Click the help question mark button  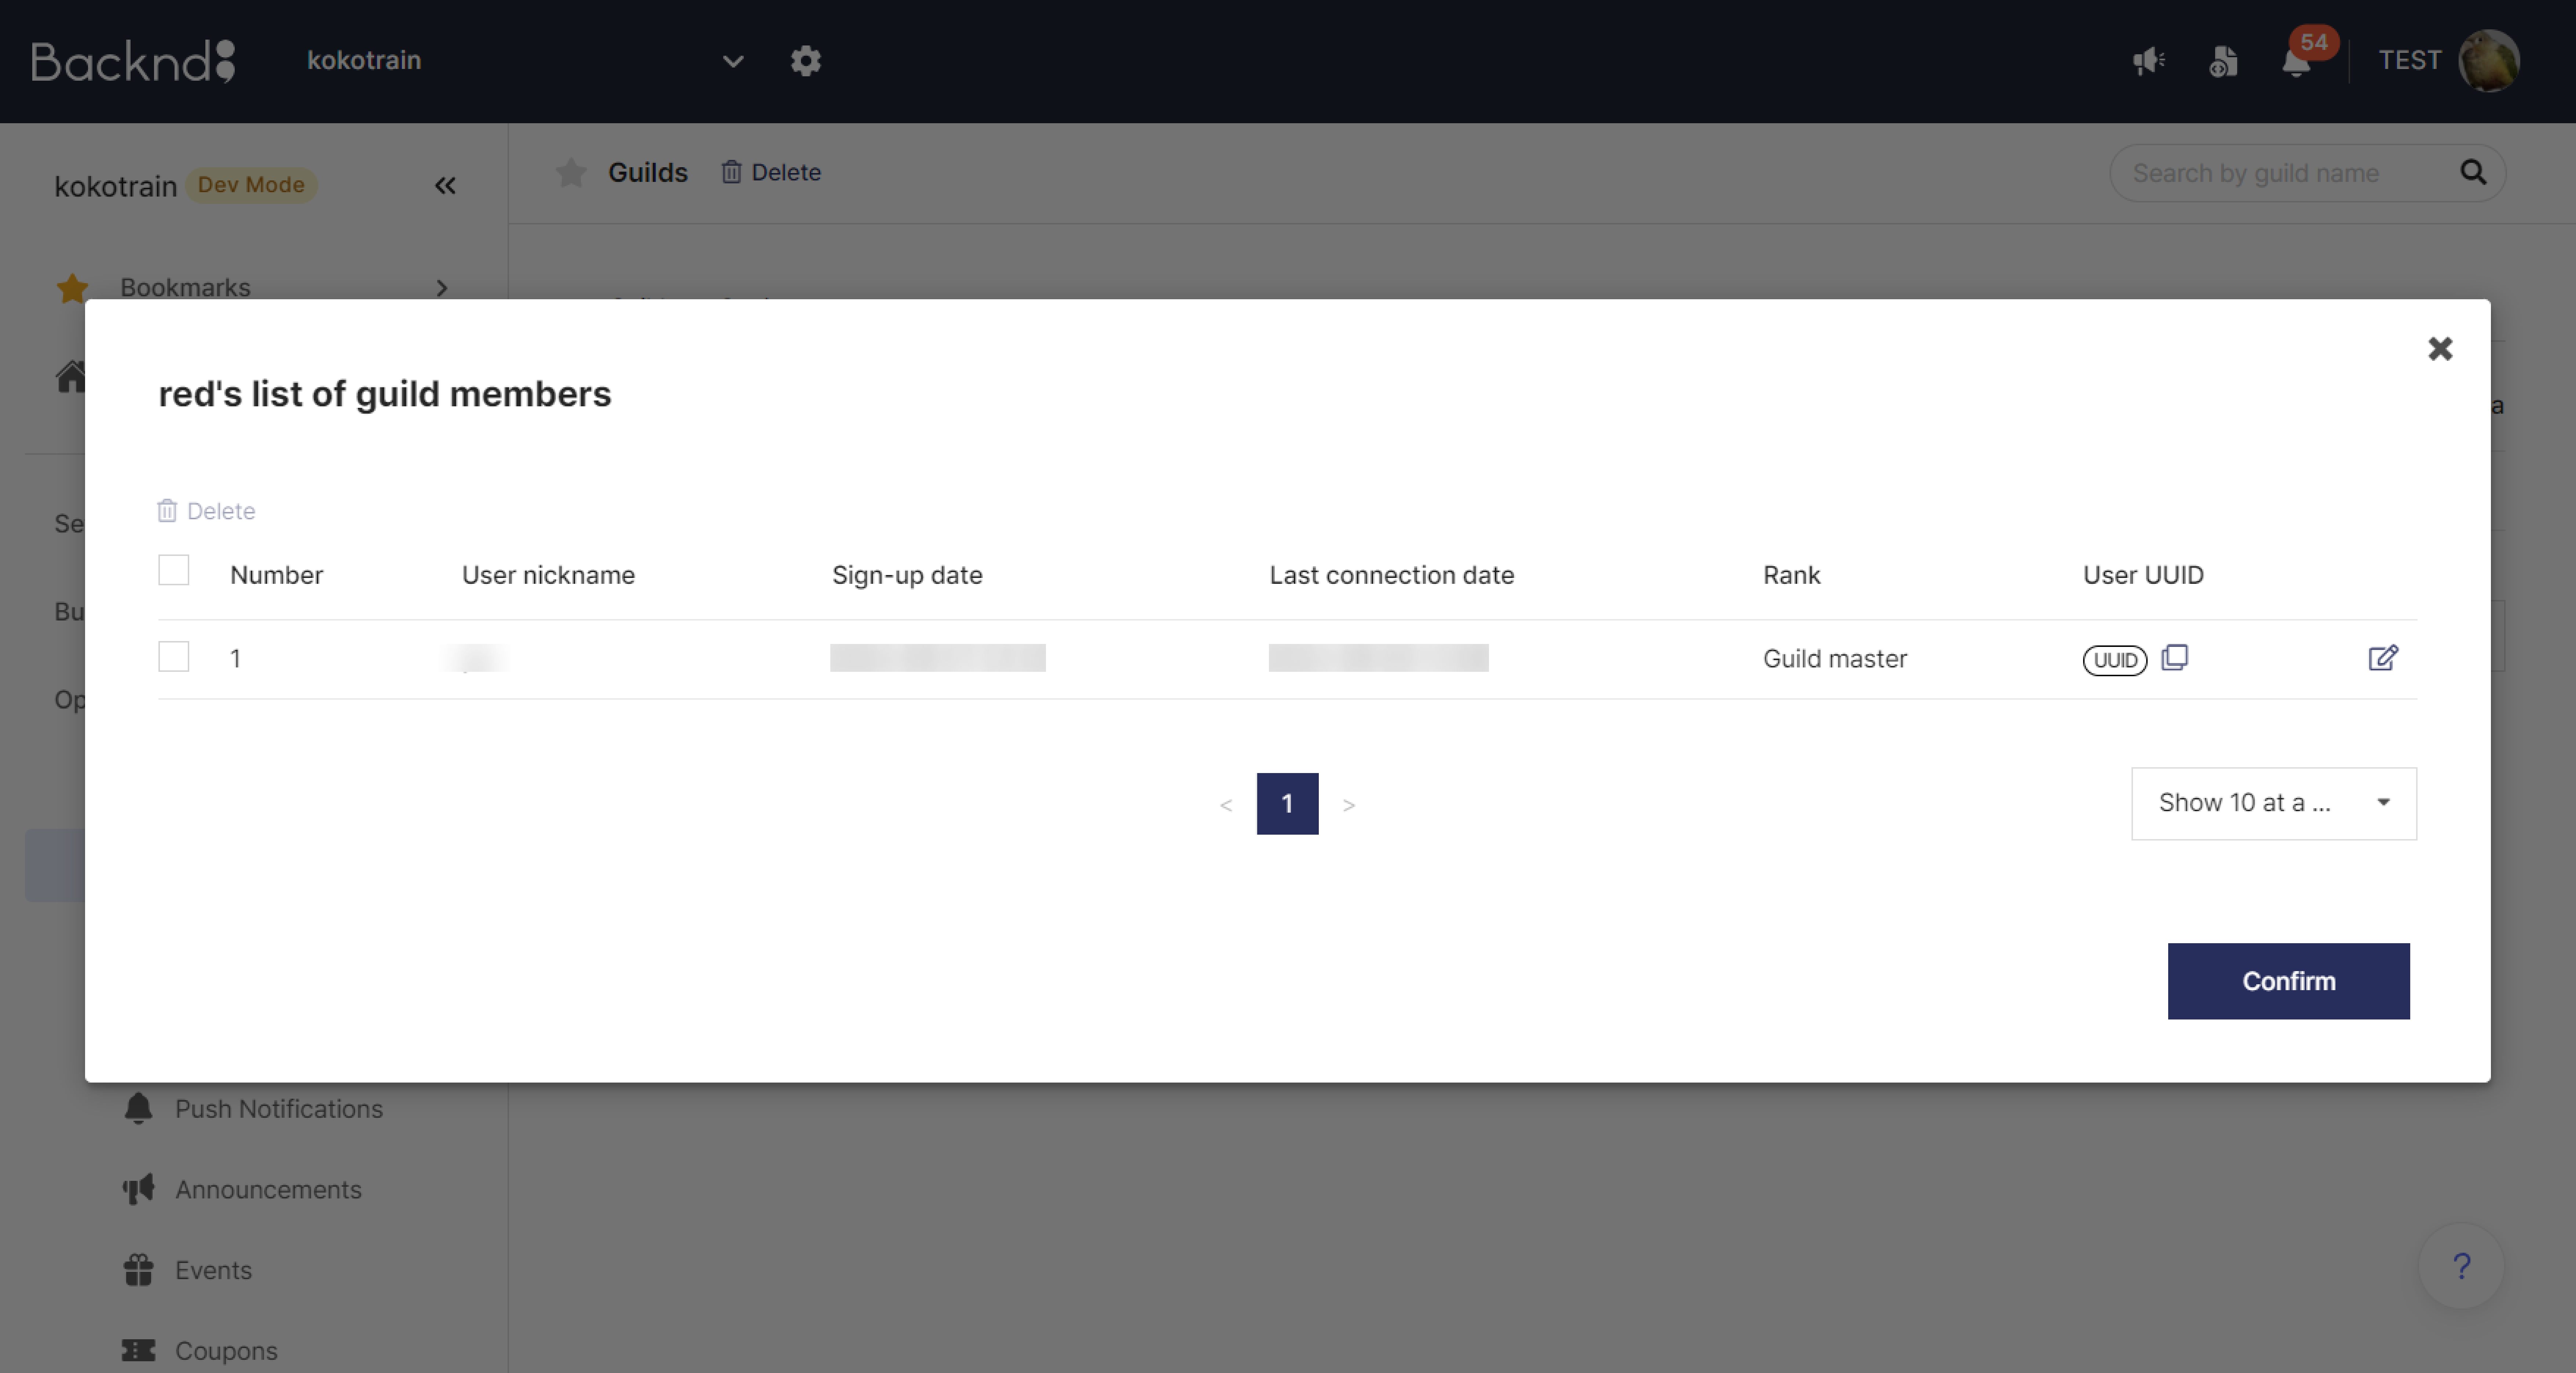(2461, 1266)
